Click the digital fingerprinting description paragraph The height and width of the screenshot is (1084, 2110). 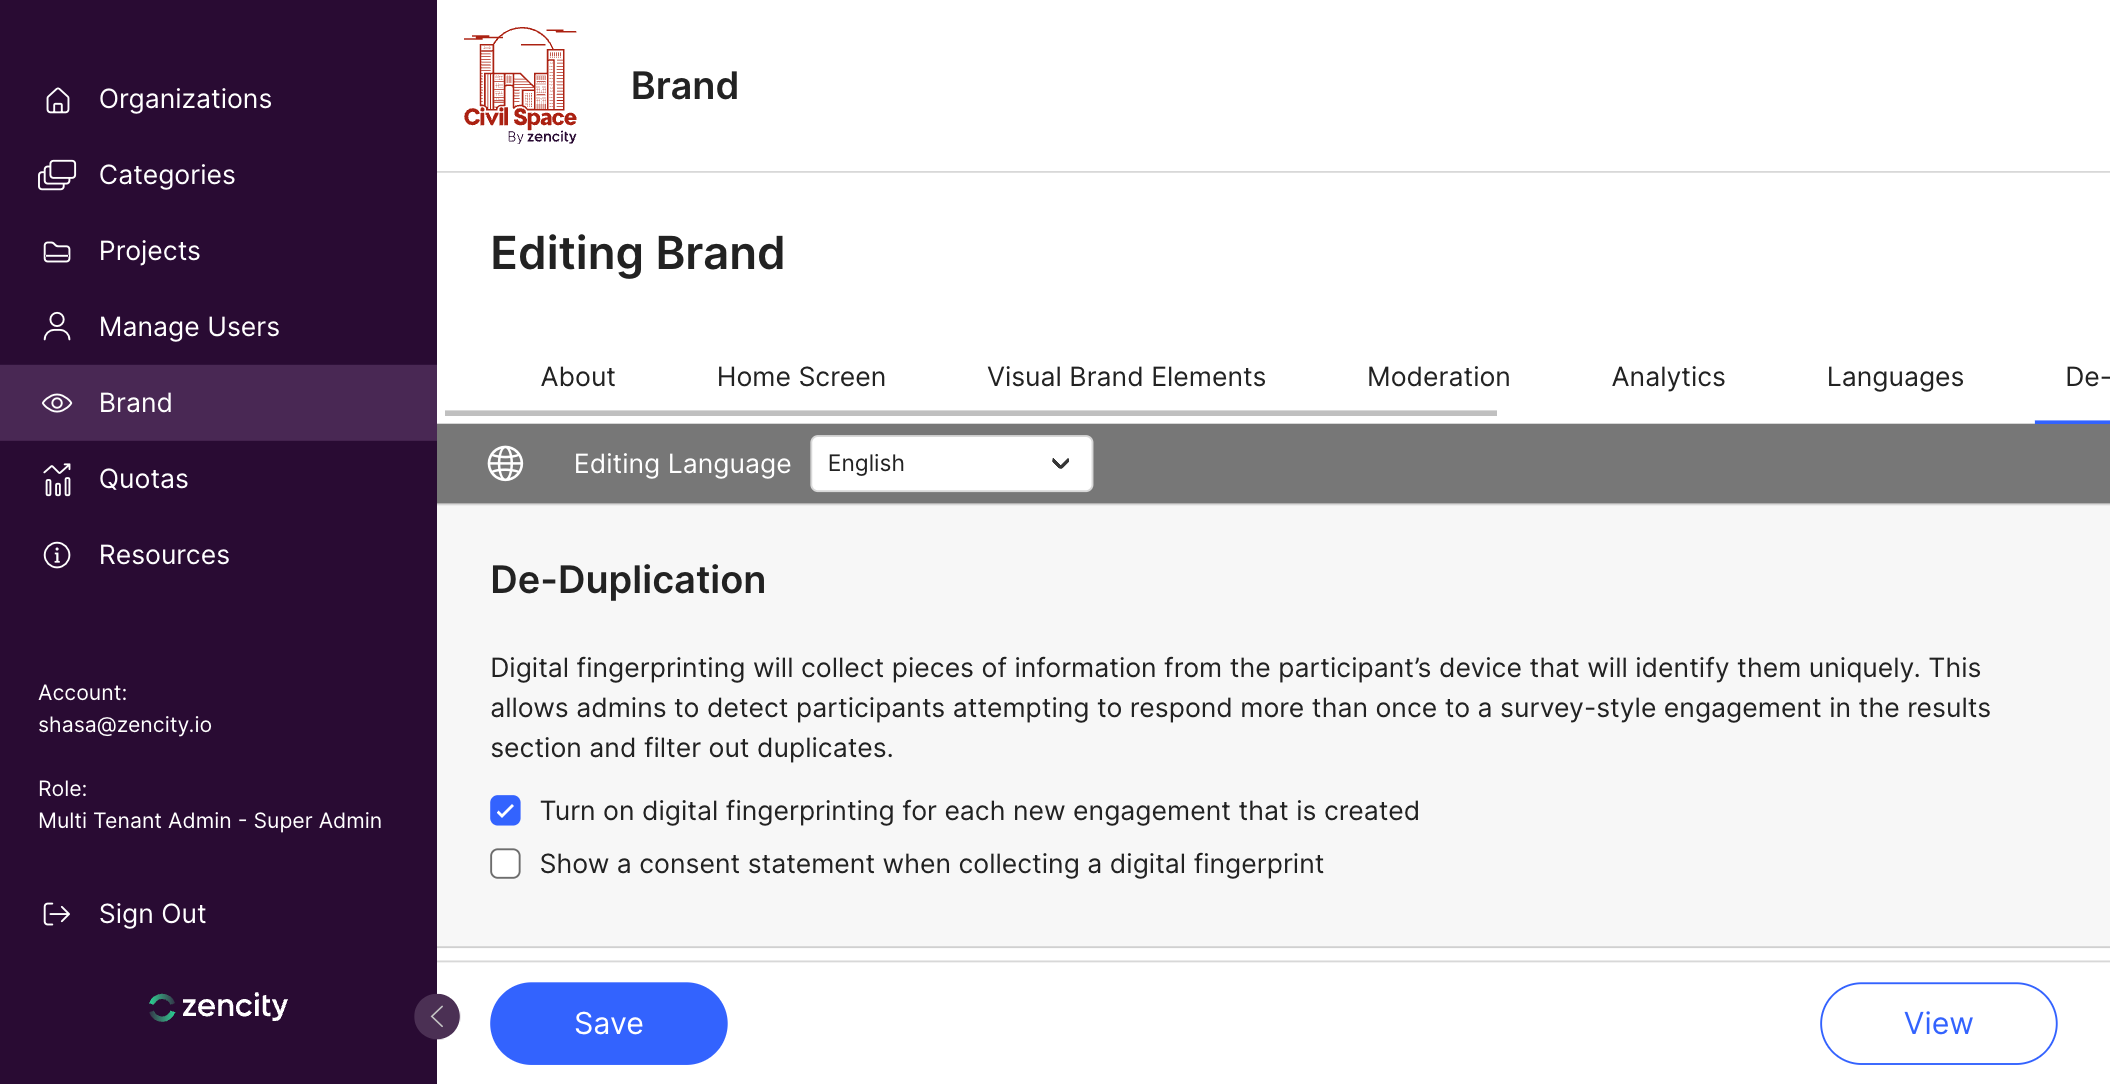(1240, 708)
